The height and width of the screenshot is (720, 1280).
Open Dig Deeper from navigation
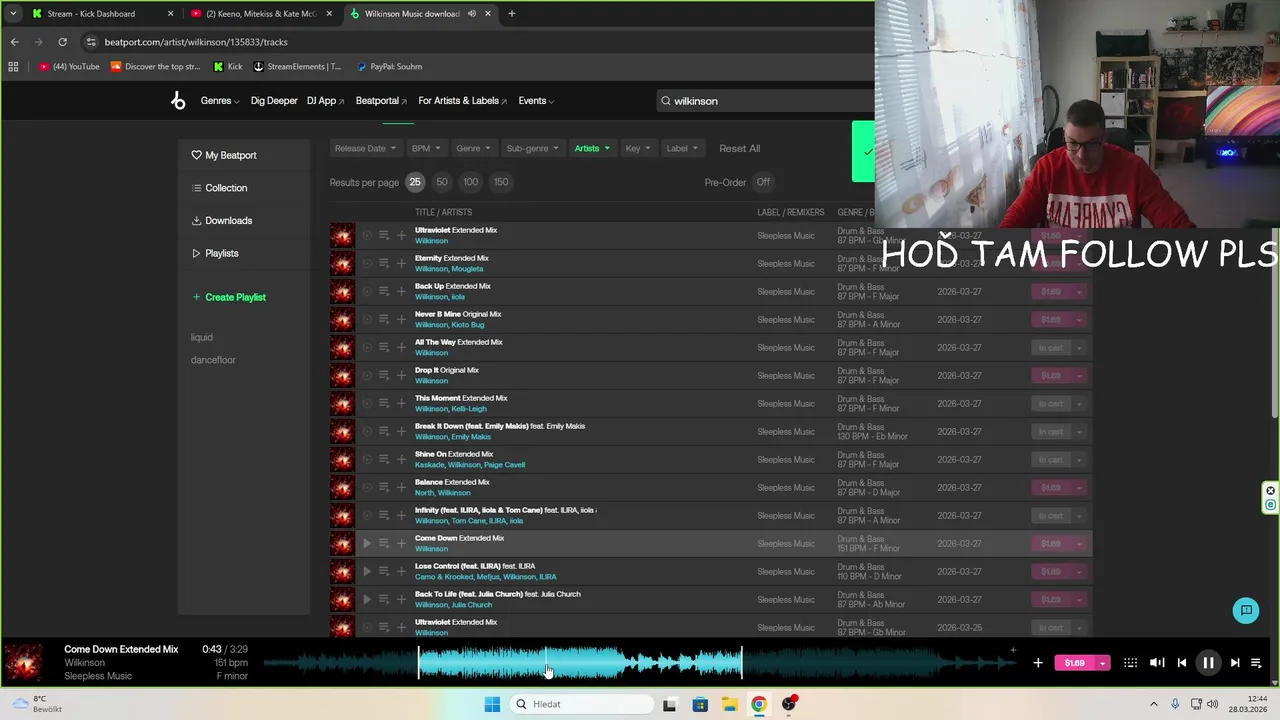274,101
